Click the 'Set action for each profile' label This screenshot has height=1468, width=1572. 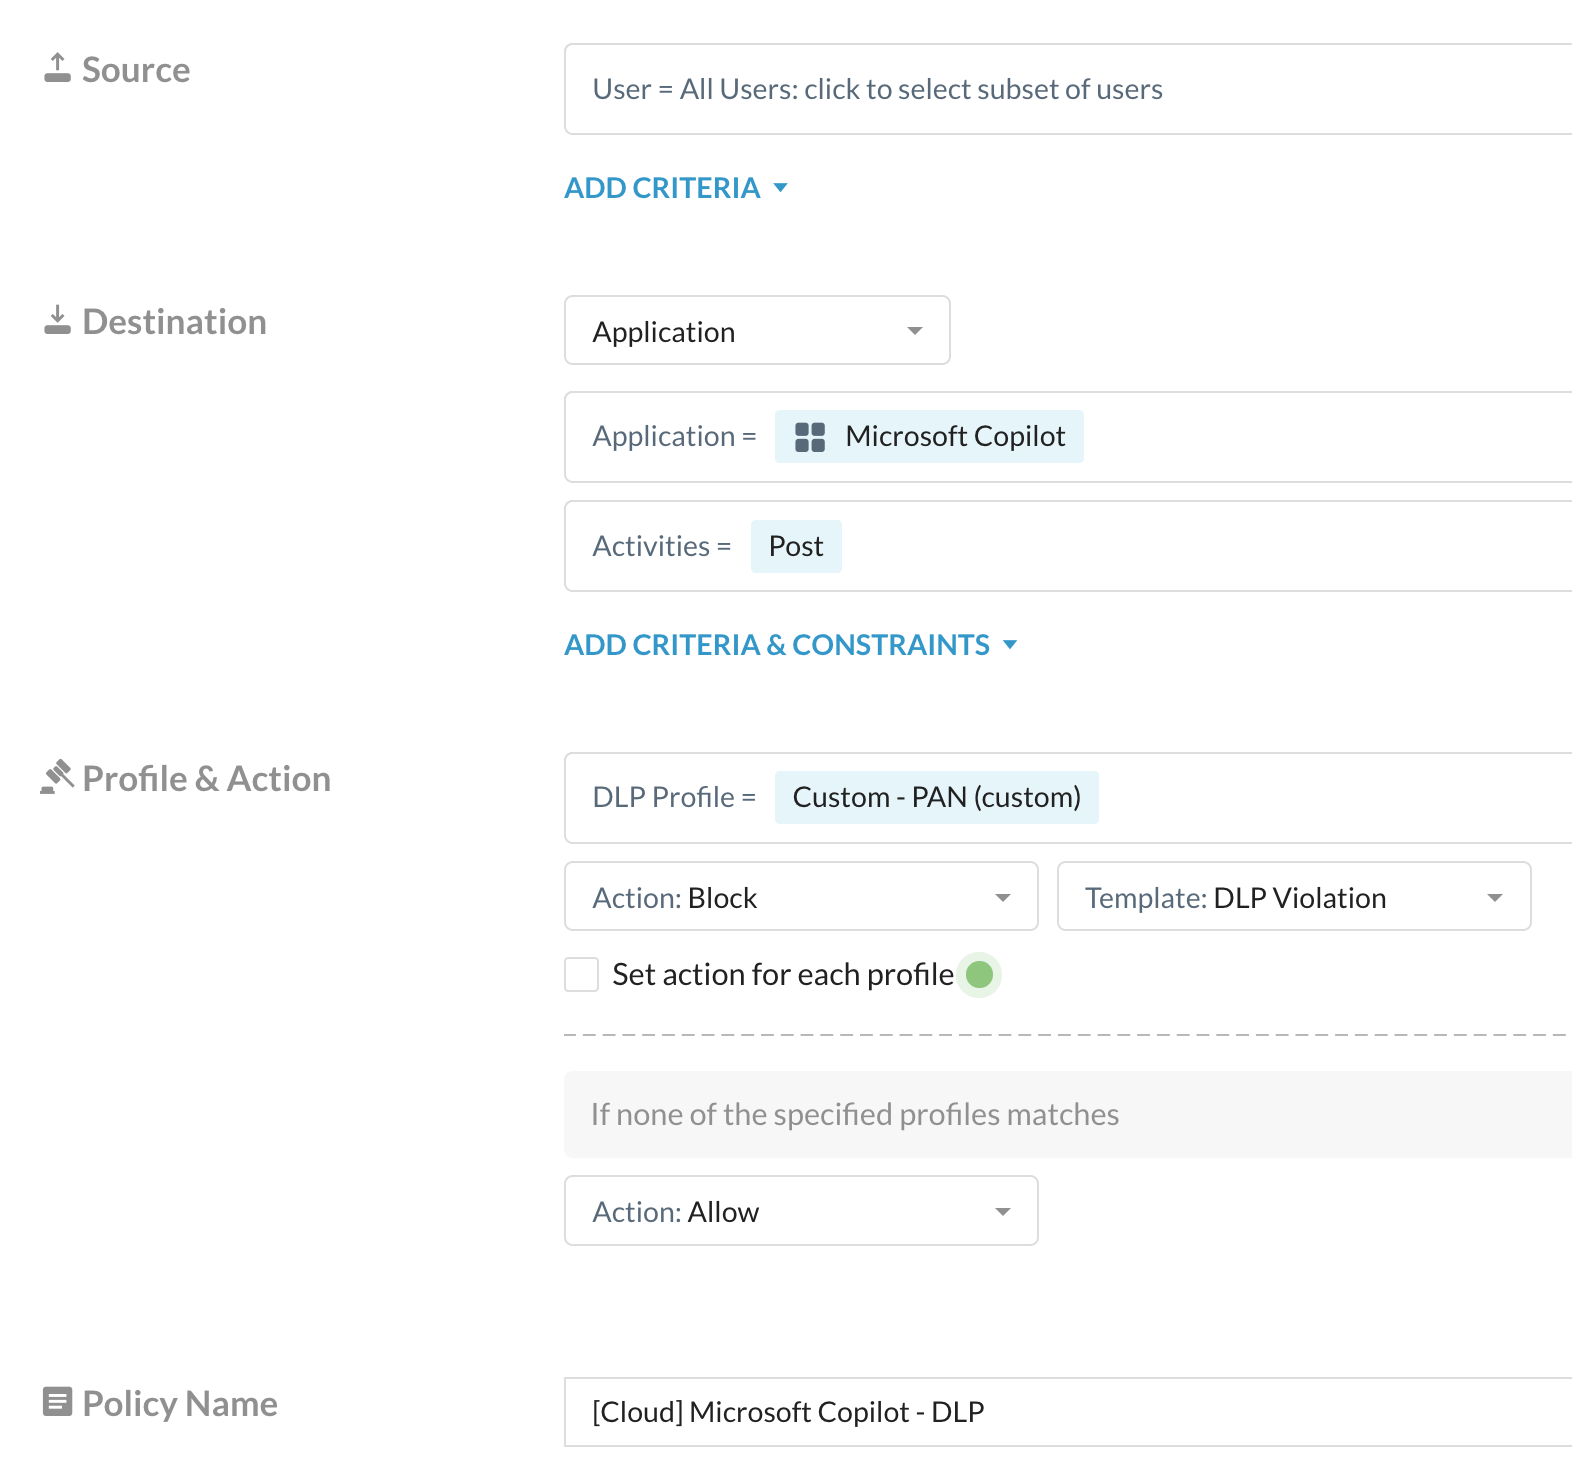tap(783, 974)
